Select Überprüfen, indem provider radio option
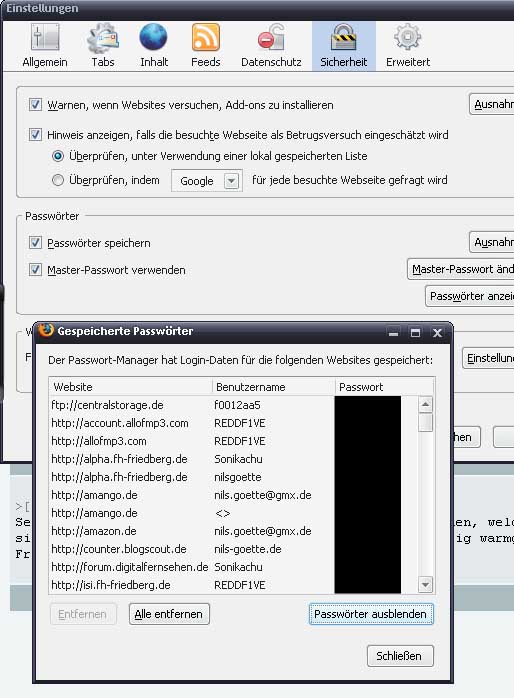This screenshot has width=514, height=698. coord(58,180)
